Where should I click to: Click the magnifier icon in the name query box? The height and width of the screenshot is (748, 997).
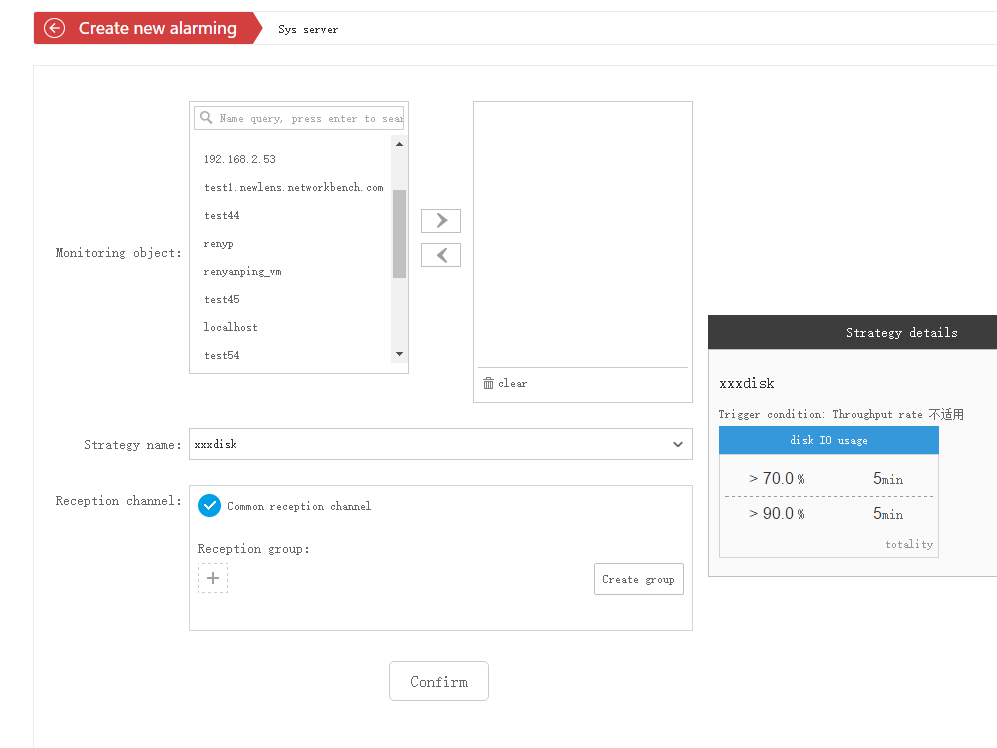pos(206,118)
